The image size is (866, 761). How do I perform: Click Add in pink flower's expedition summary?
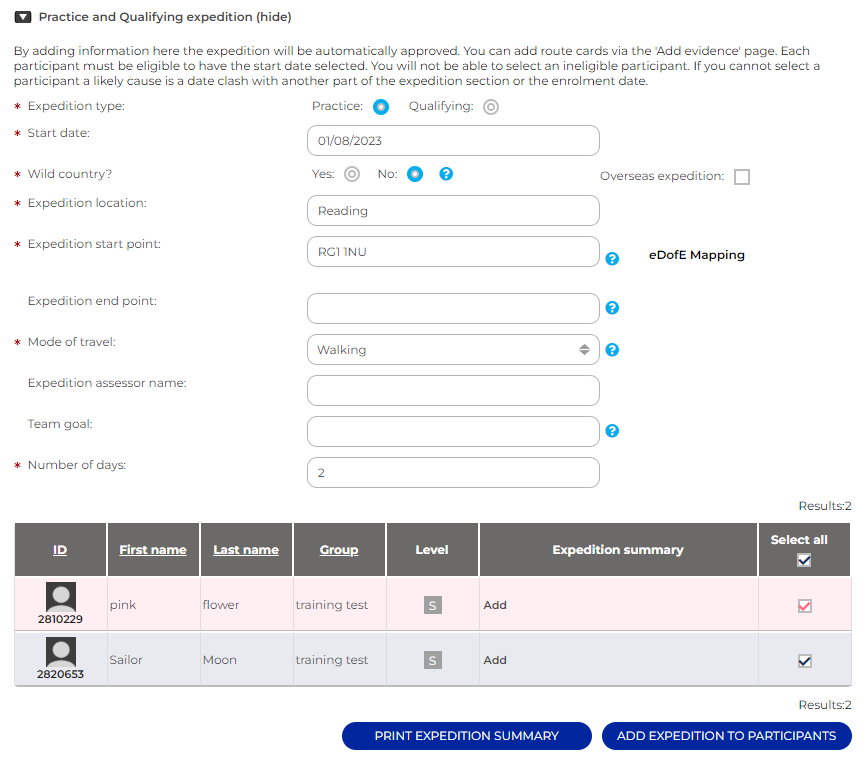point(495,604)
